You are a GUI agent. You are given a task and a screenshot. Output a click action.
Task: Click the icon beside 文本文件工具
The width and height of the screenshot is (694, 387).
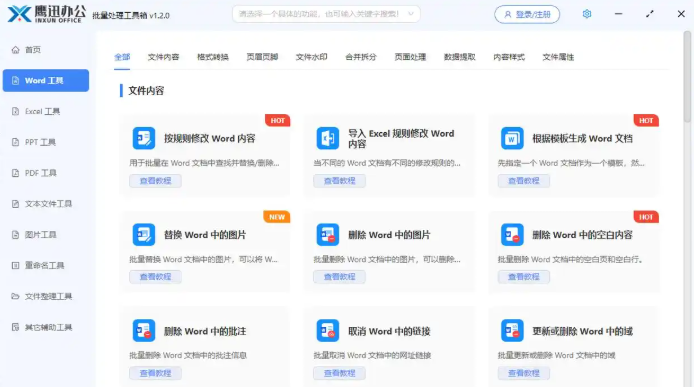click(15, 204)
